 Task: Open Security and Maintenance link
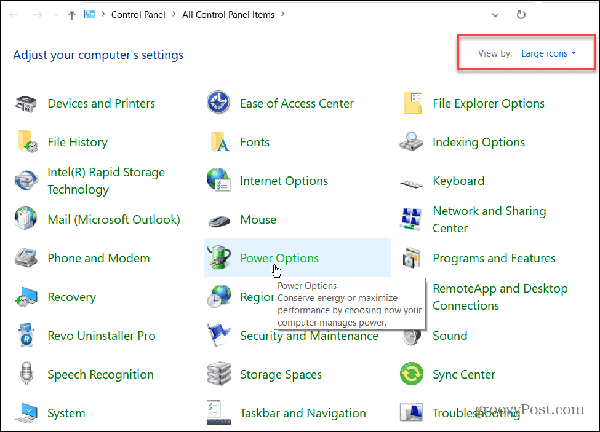click(x=309, y=336)
